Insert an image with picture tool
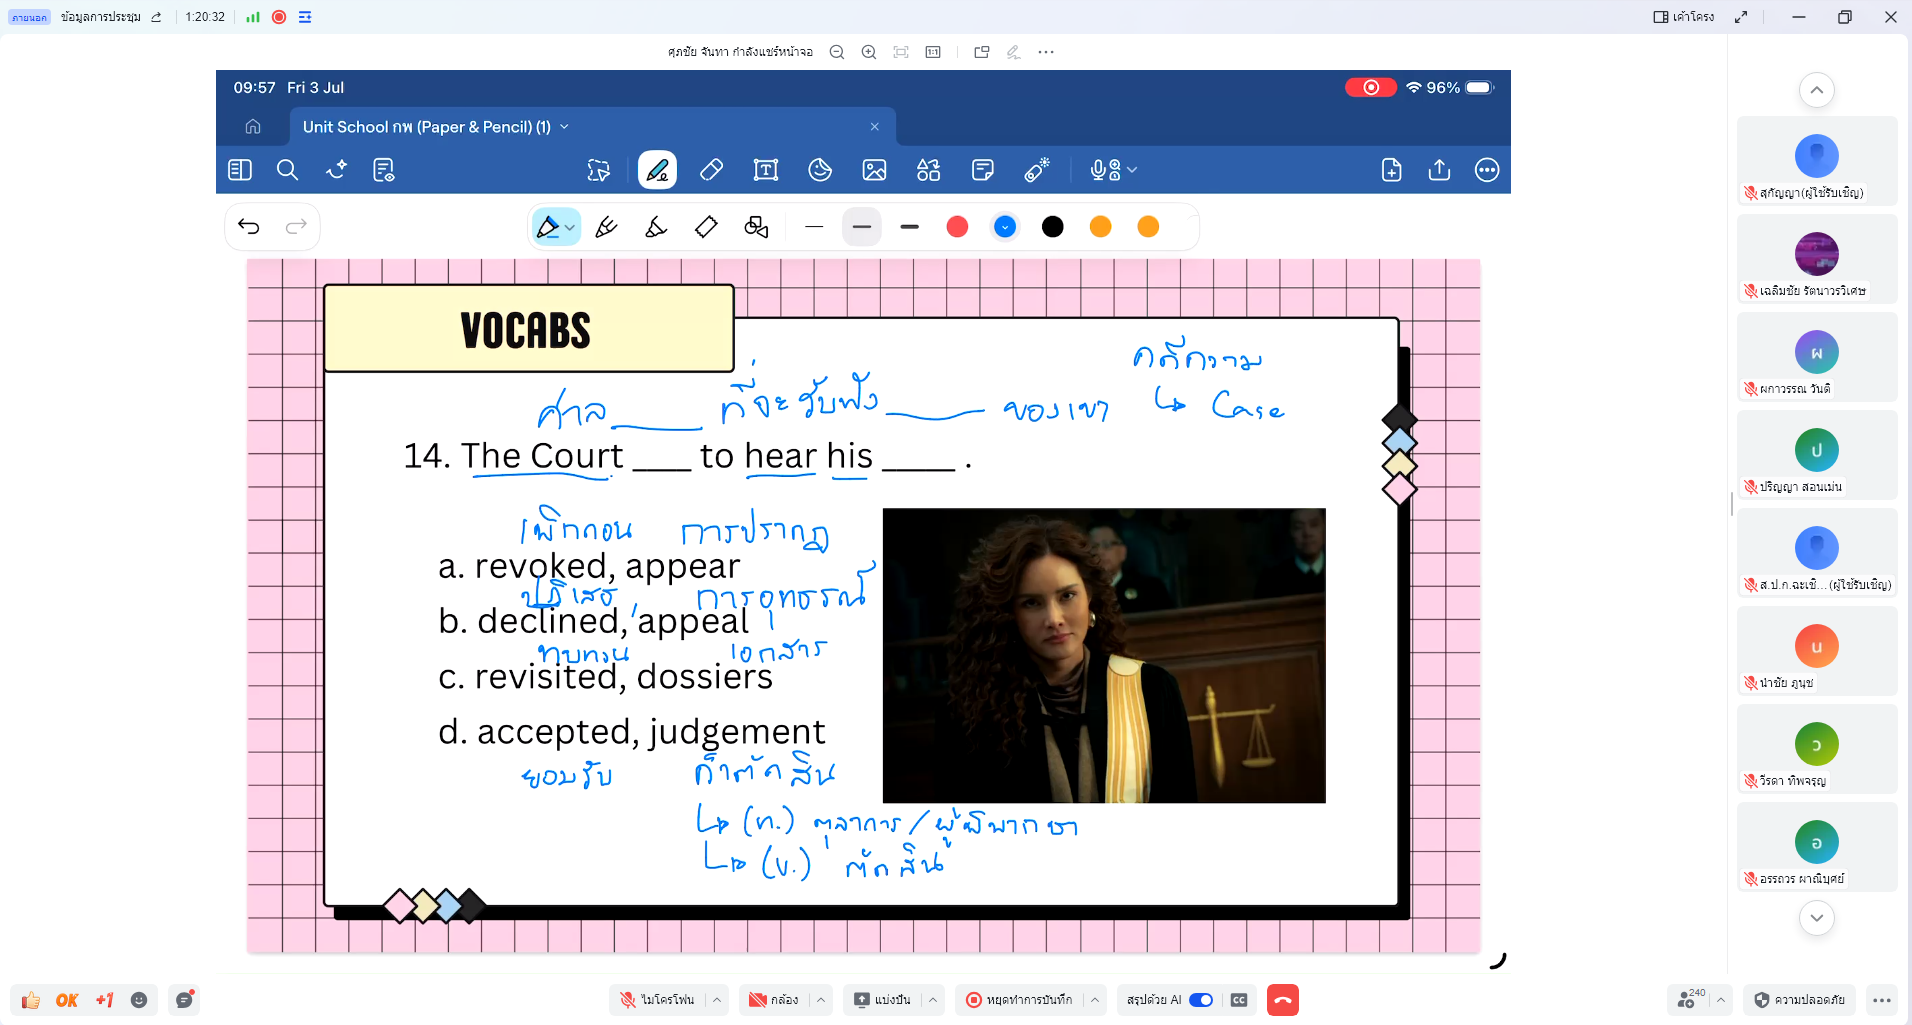Image resolution: width=1912 pixels, height=1025 pixels. click(x=874, y=170)
